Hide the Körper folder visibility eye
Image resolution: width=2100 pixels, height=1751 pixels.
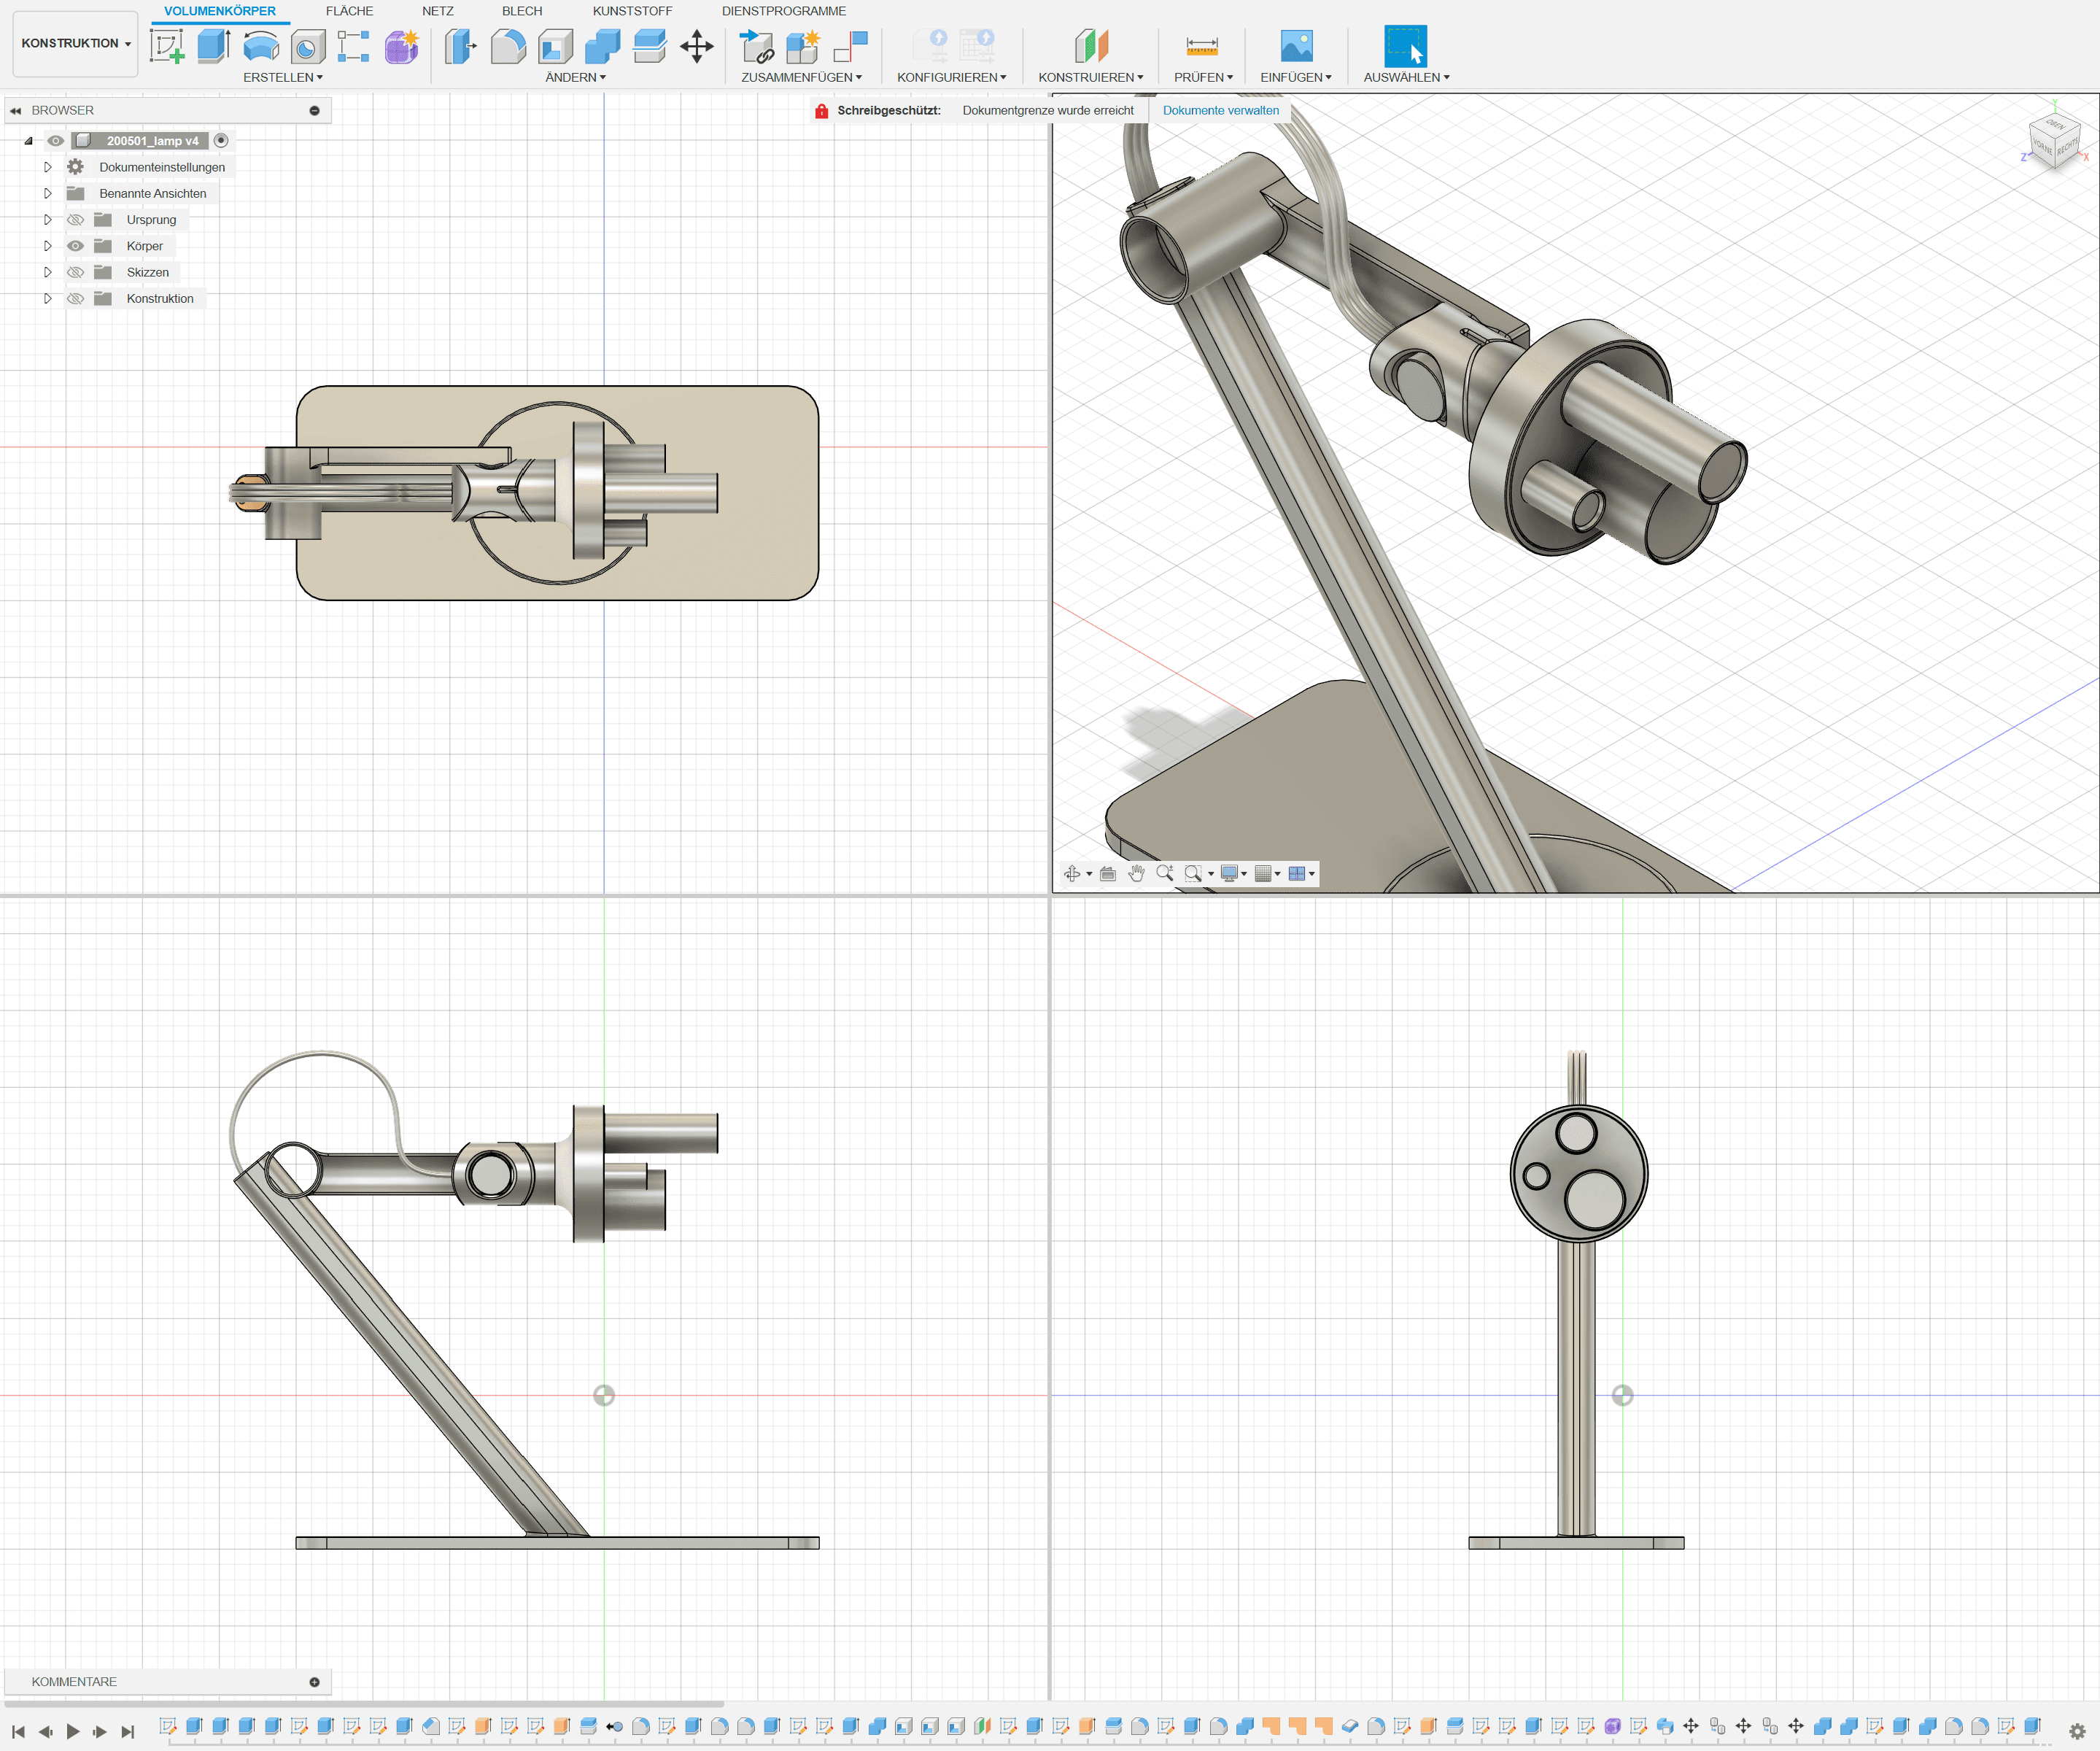click(x=75, y=246)
